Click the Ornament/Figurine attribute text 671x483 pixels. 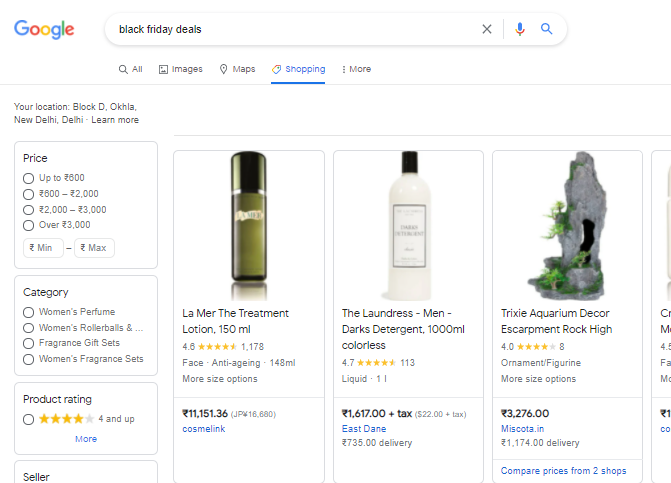tap(541, 363)
